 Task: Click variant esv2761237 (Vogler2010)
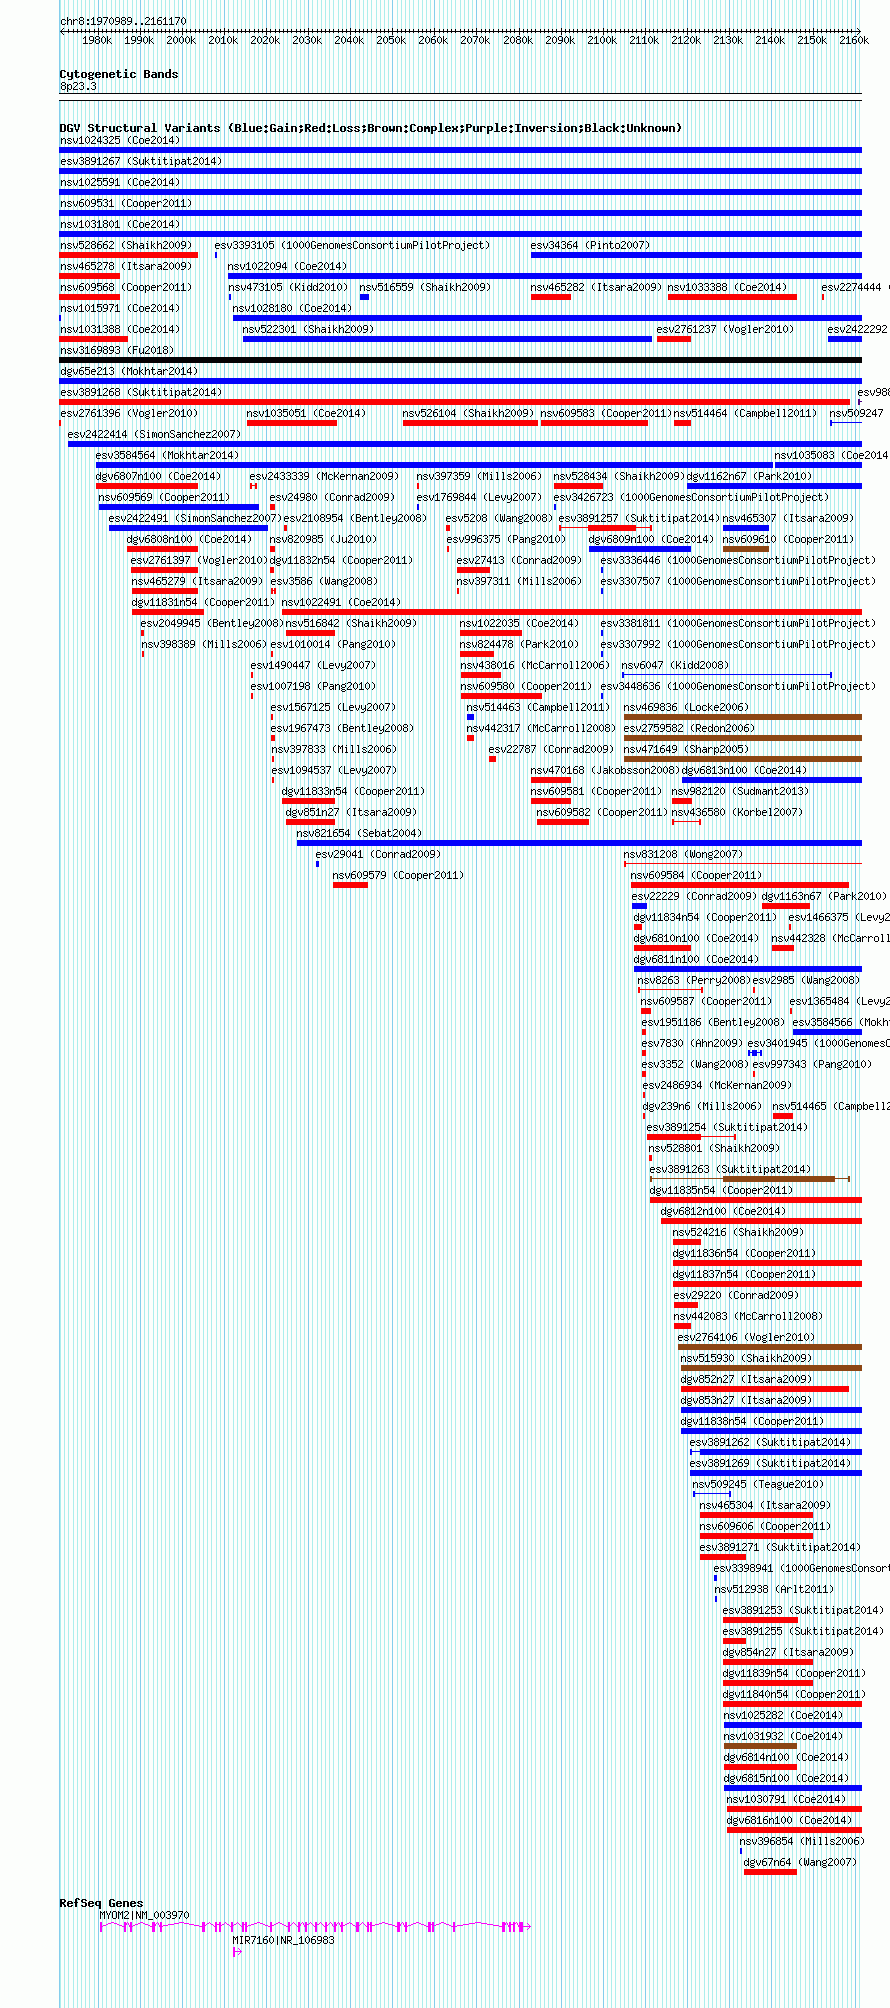pos(726,329)
